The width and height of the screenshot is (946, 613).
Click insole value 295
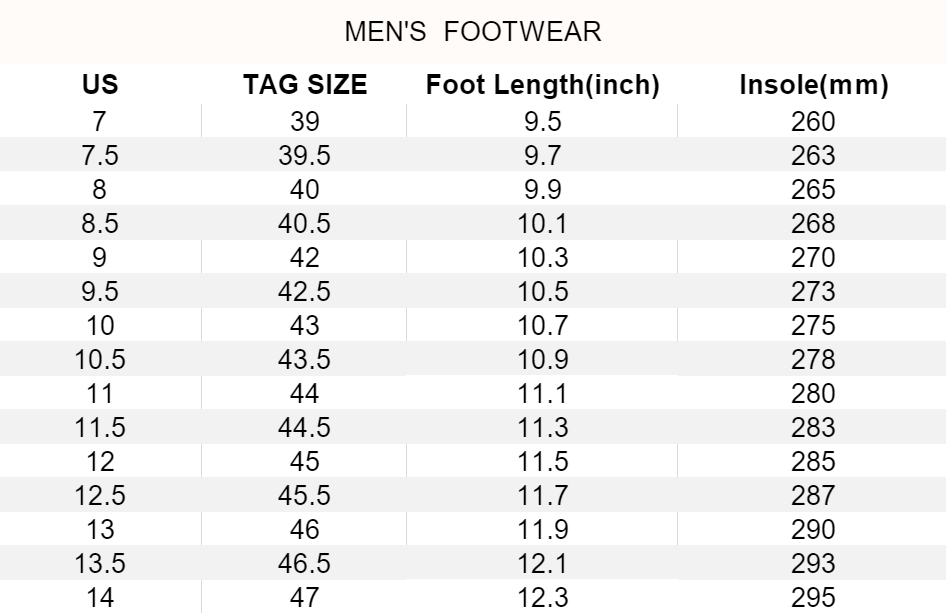[x=813, y=597]
